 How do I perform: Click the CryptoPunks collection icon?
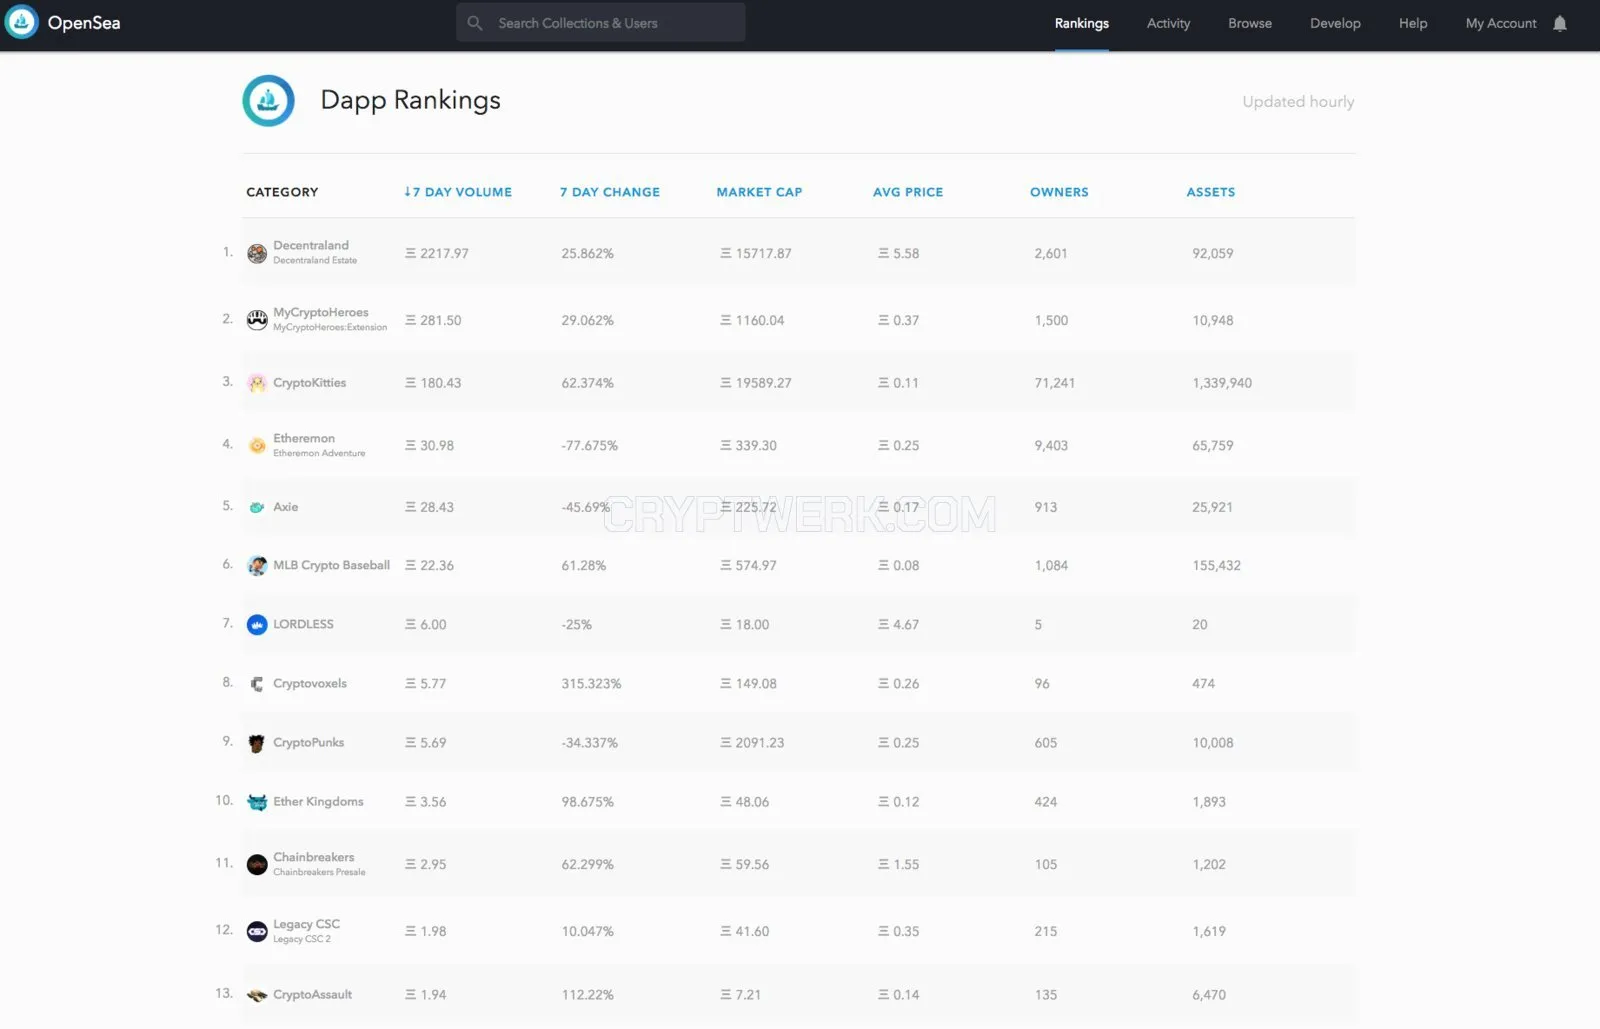pos(257,743)
